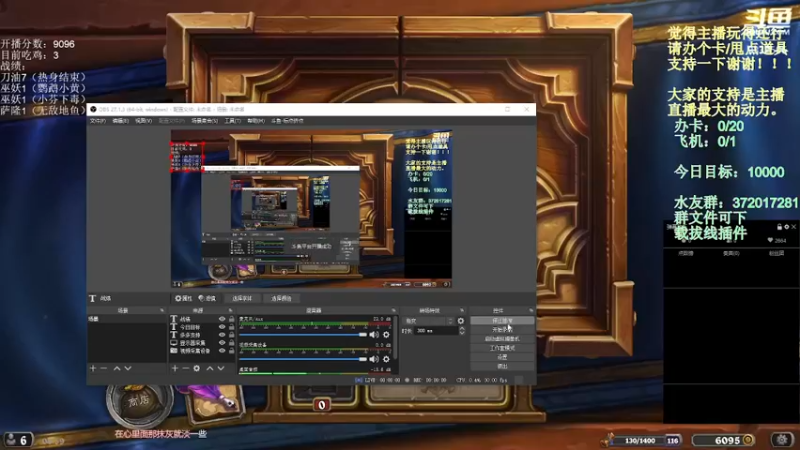Toggle lock on first text source 战绩
The width and height of the screenshot is (800, 450).
tap(232, 319)
